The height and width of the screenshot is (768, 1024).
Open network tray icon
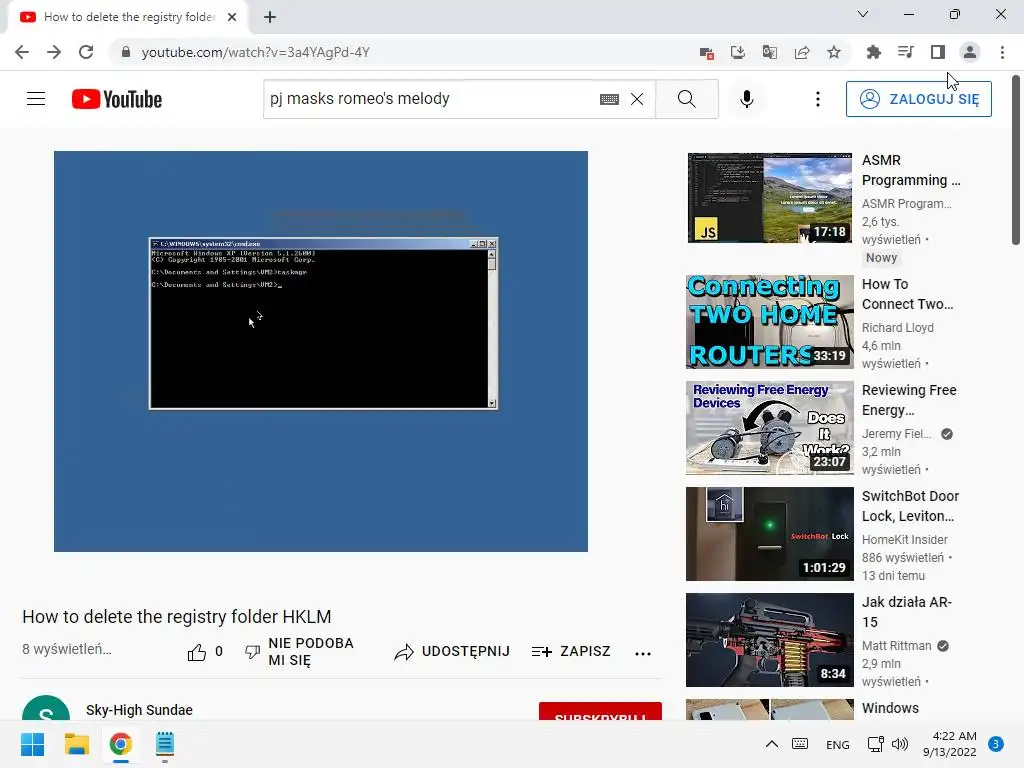point(875,744)
